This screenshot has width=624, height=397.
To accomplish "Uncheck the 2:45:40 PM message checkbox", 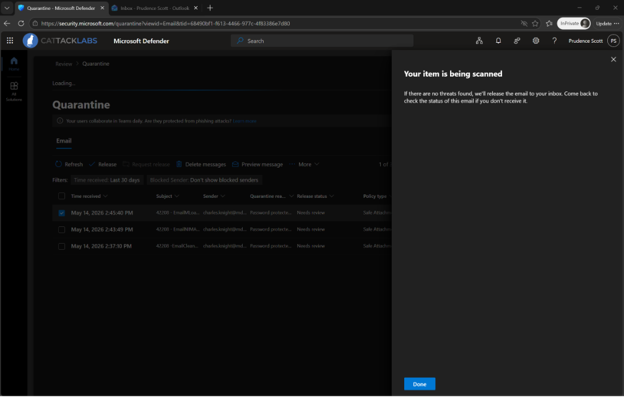I will coord(61,213).
